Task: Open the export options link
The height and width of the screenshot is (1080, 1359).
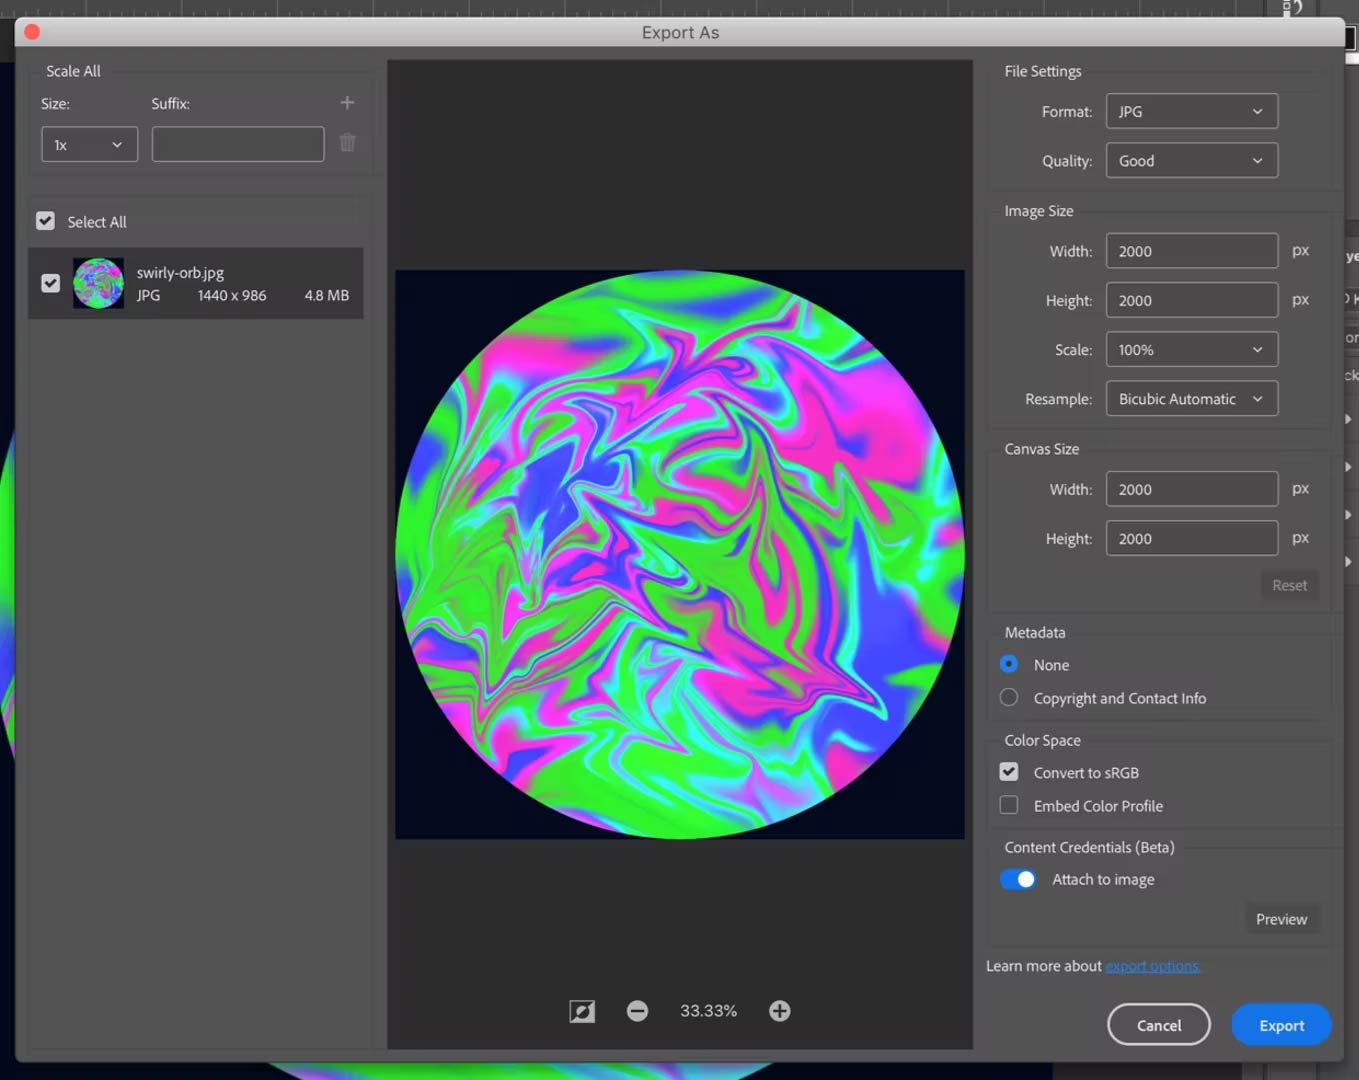Action: (x=1152, y=965)
